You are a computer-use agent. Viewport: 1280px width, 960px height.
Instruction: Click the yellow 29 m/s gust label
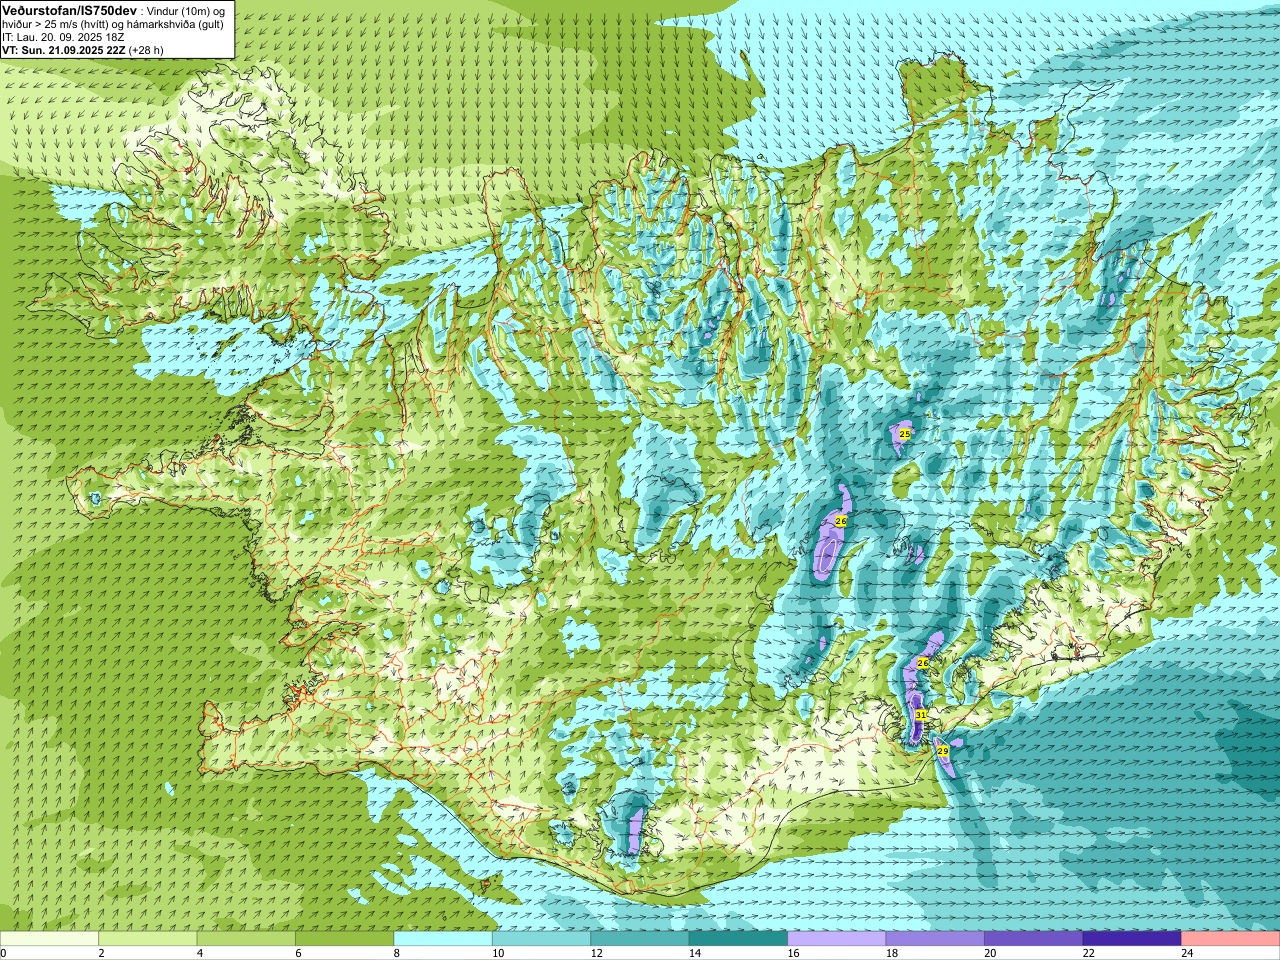pos(942,750)
